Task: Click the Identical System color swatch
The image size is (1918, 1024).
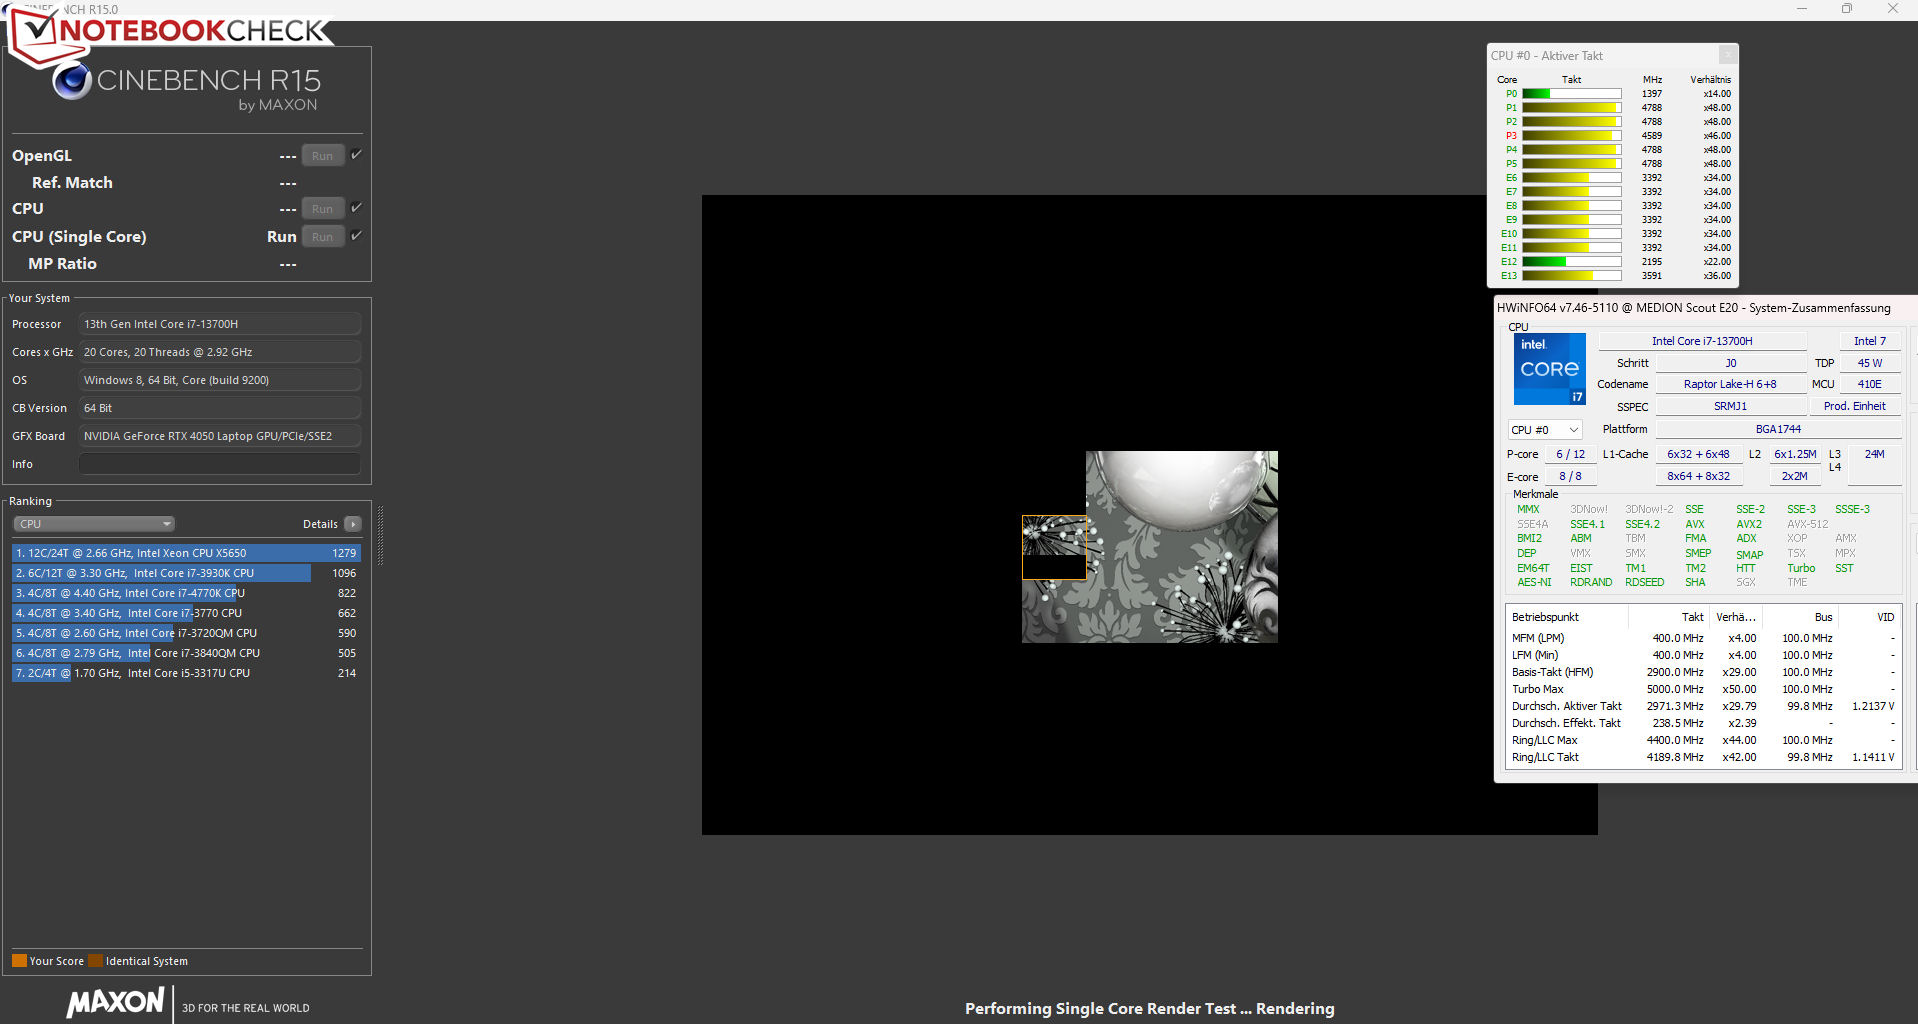Action: tap(95, 961)
